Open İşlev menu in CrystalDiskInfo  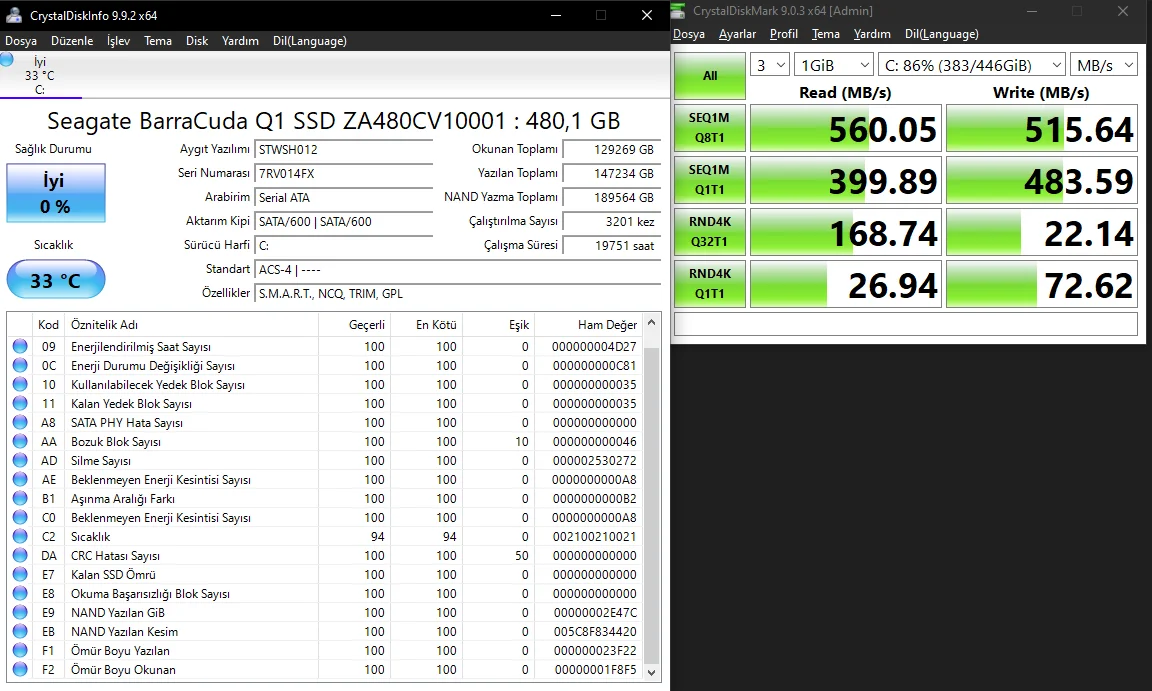[x=118, y=41]
